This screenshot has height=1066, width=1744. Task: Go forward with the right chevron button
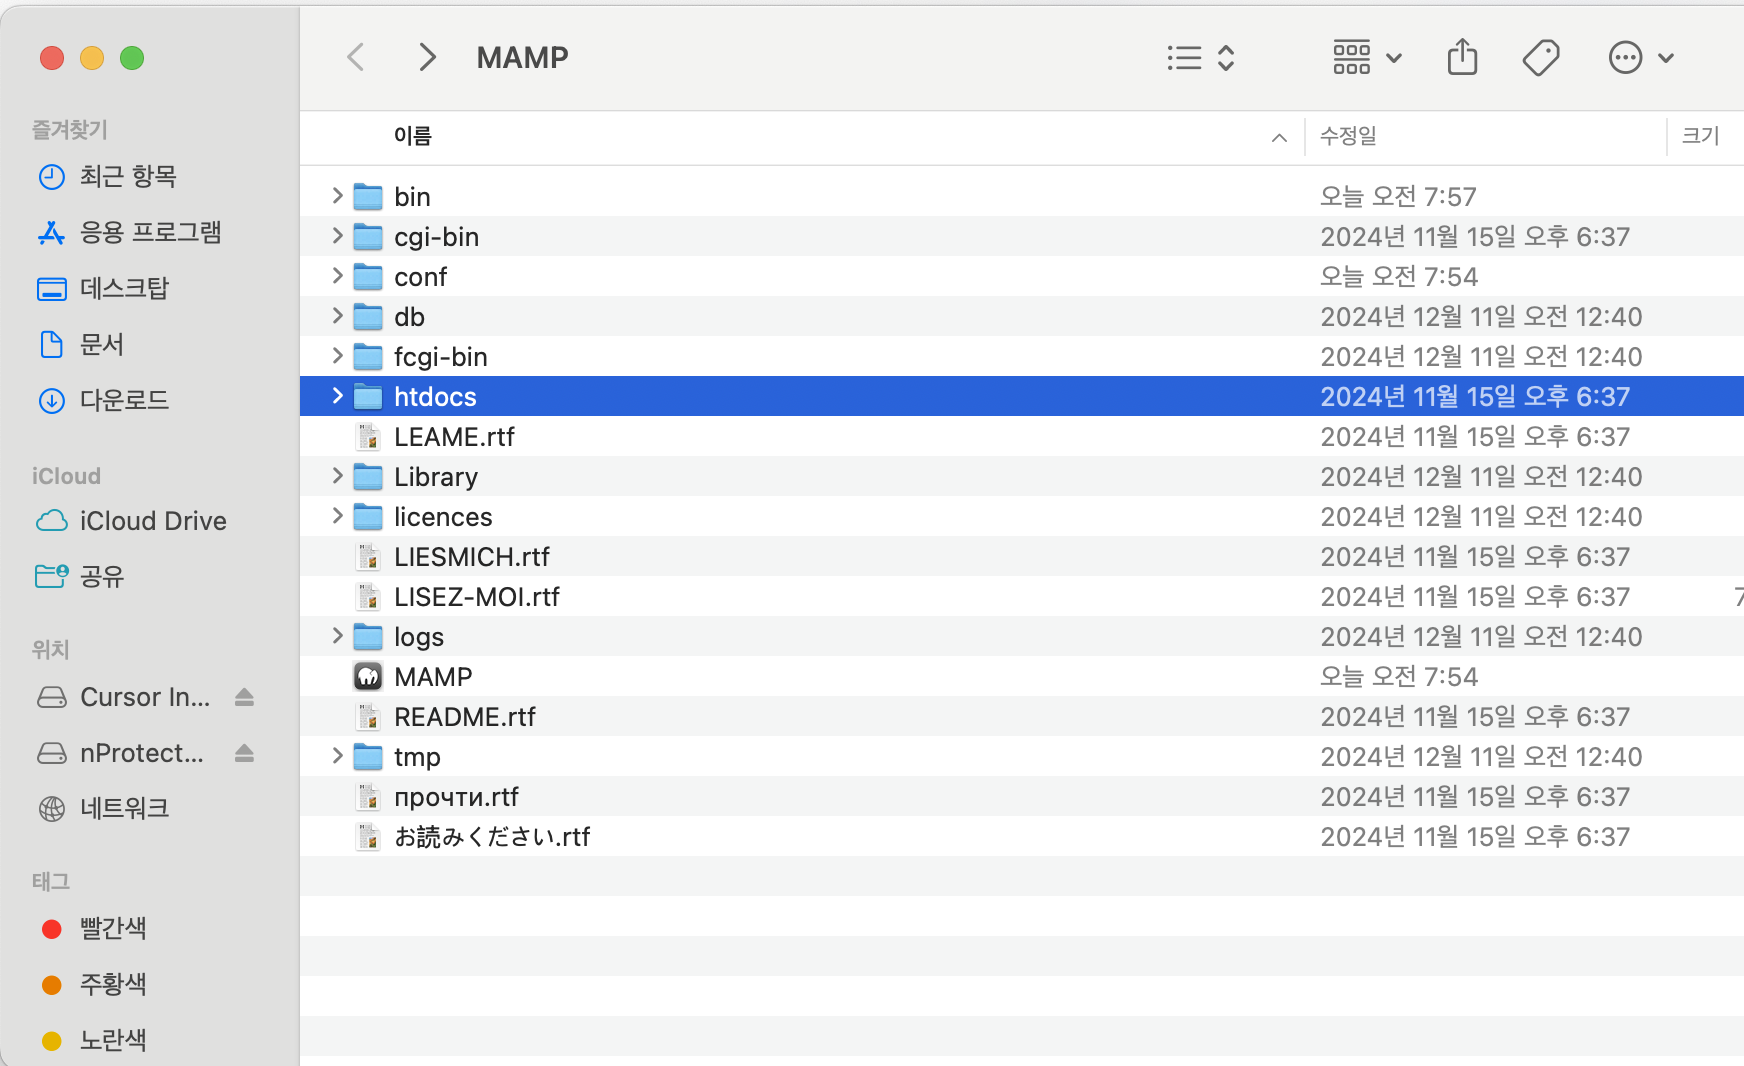point(427,57)
